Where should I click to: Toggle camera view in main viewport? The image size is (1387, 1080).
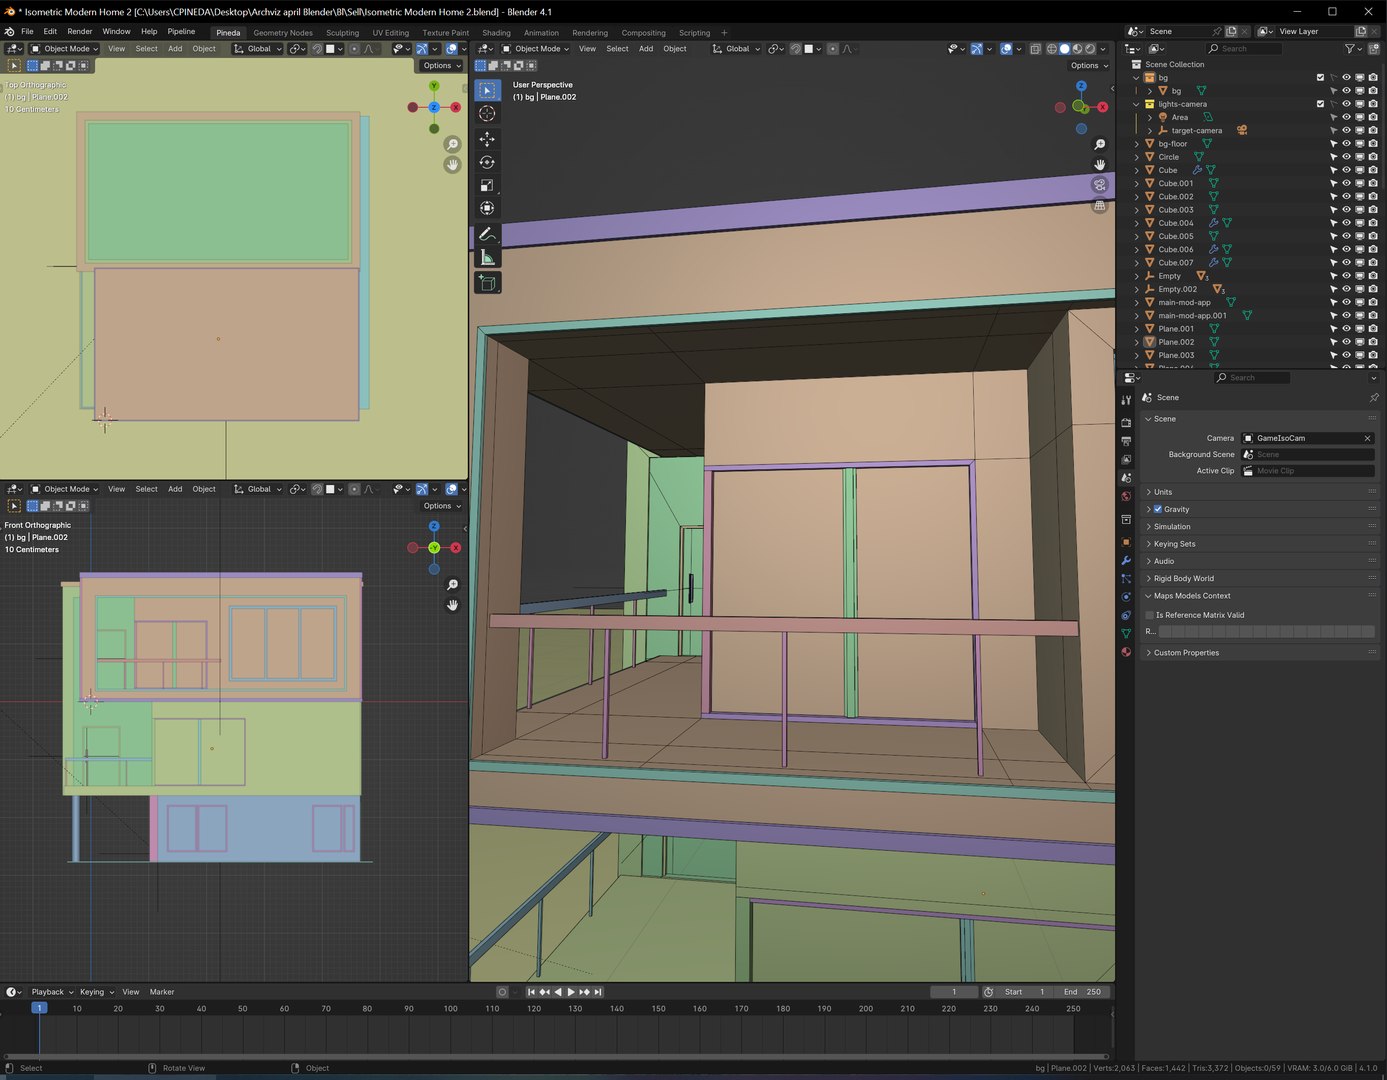1100,185
